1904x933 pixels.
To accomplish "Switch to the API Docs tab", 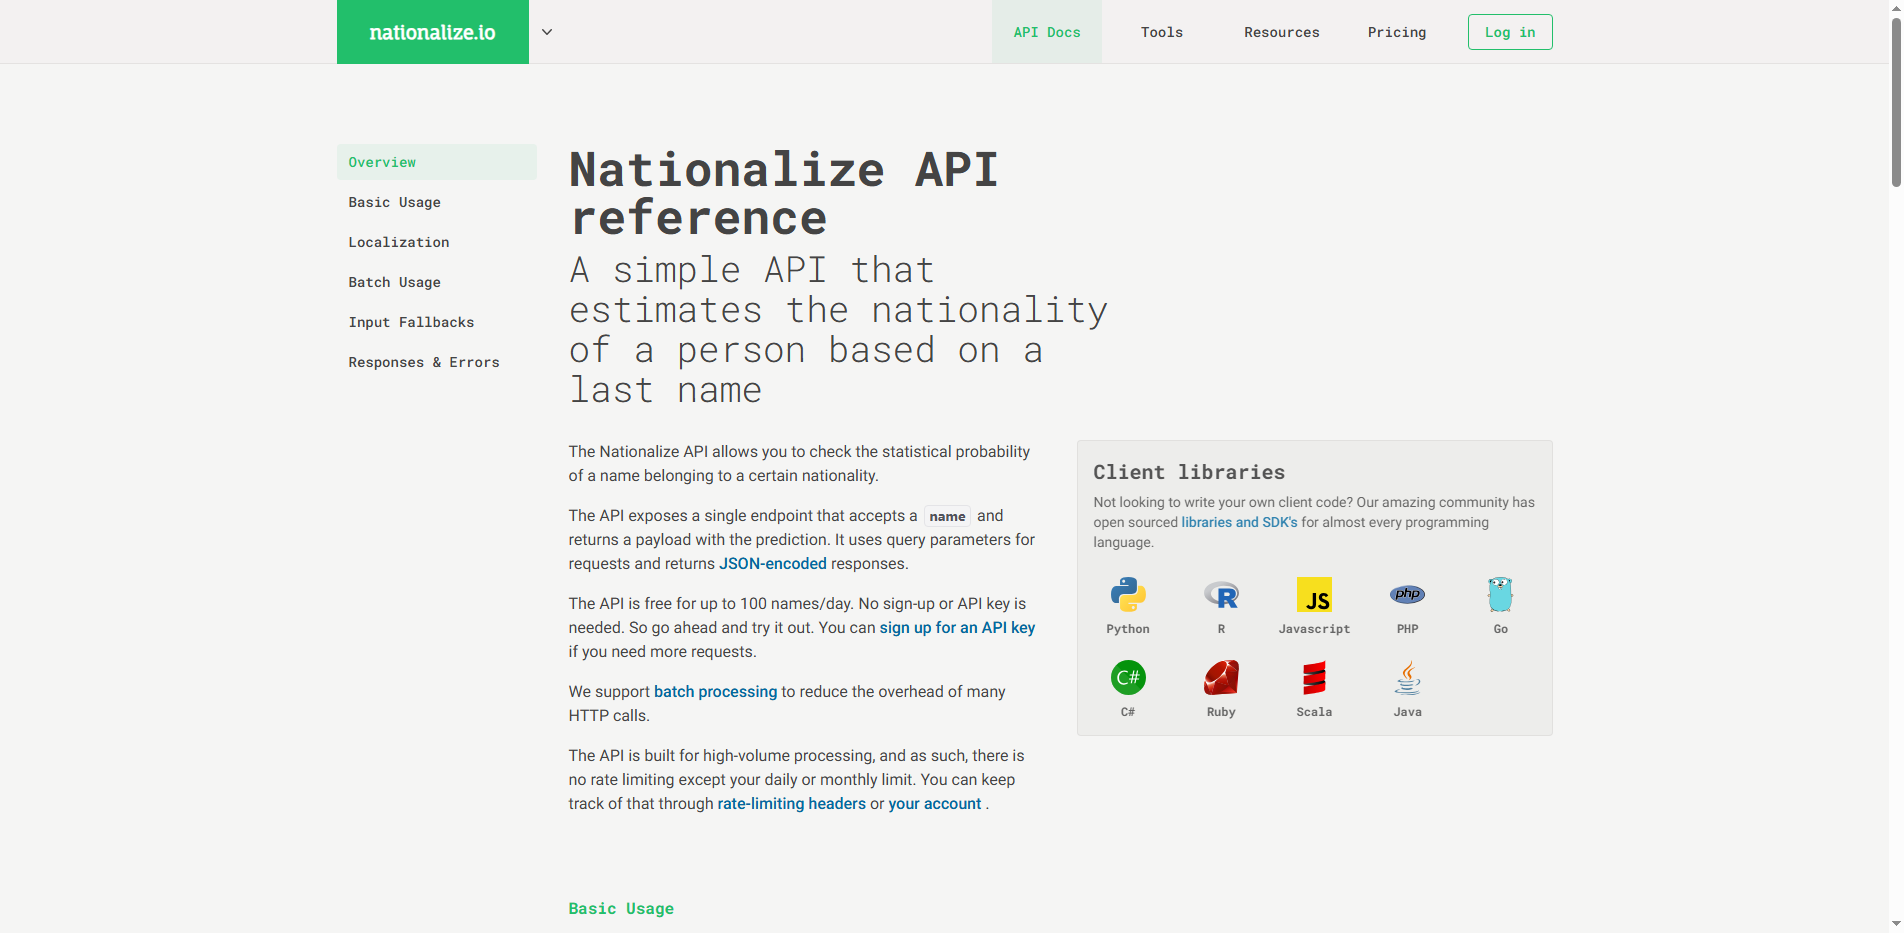I will coord(1046,31).
